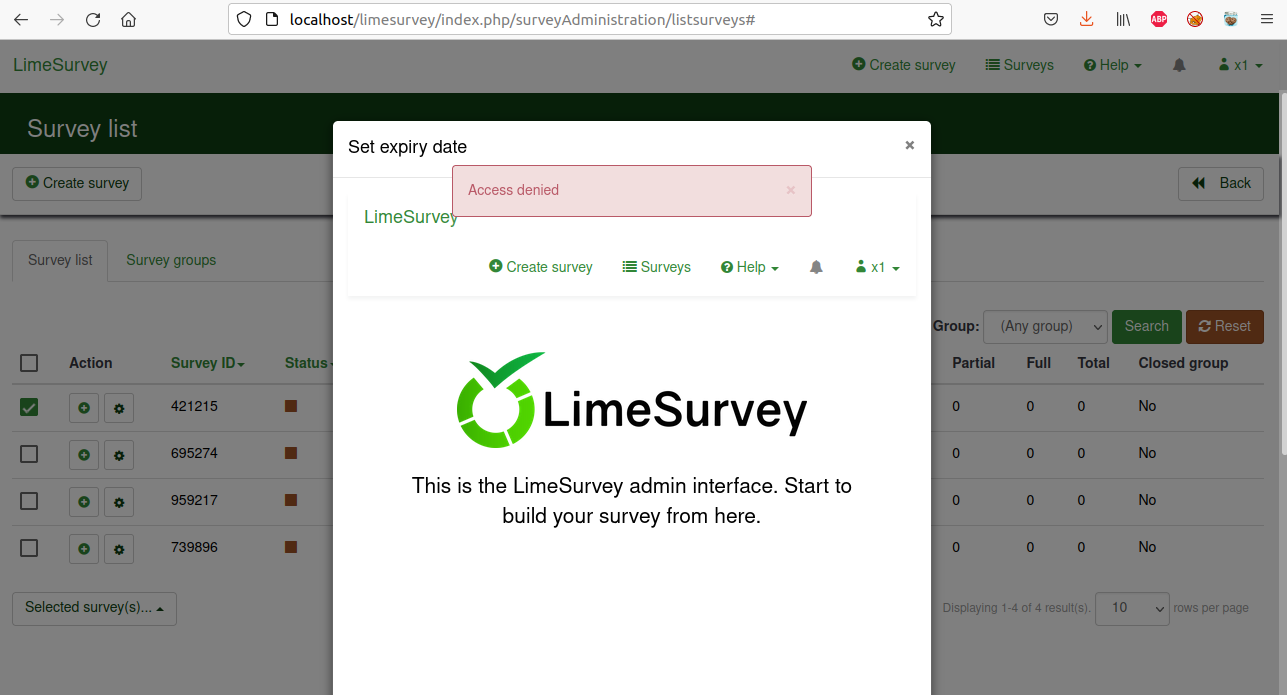The width and height of the screenshot is (1287, 695).
Task: Go to browser home page icon
Action: click(128, 19)
